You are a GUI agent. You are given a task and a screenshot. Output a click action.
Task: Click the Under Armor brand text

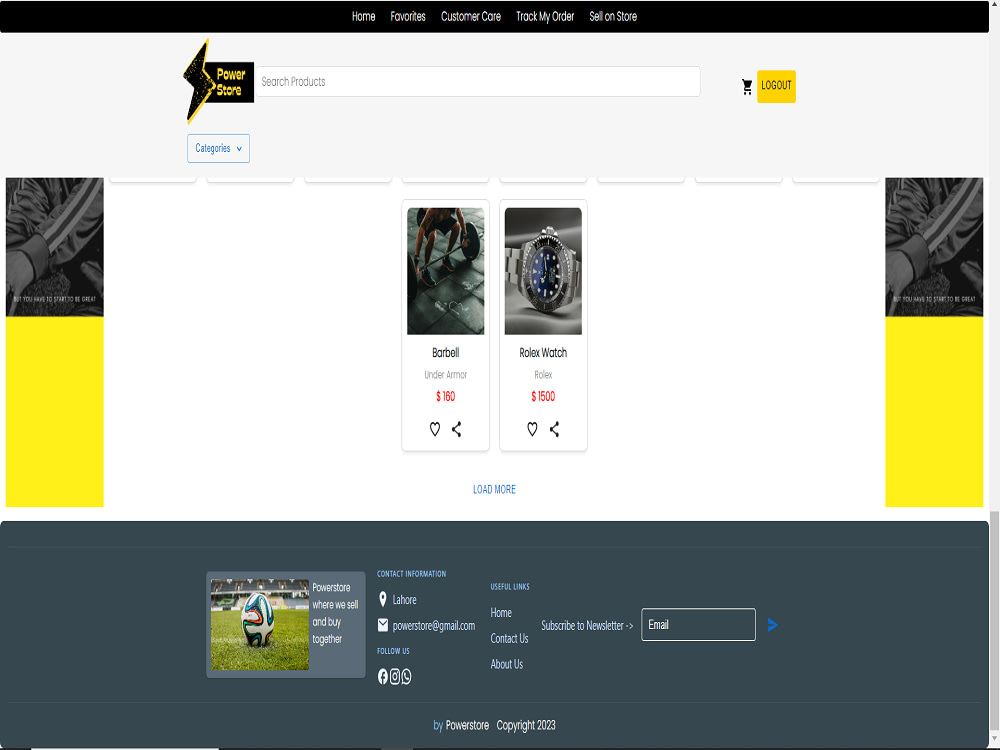pyautogui.click(x=445, y=374)
